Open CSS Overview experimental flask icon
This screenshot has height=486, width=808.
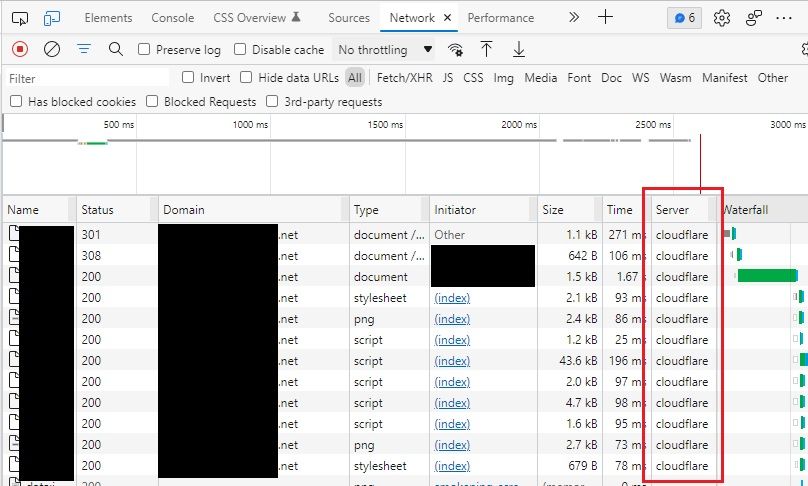[x=296, y=17]
